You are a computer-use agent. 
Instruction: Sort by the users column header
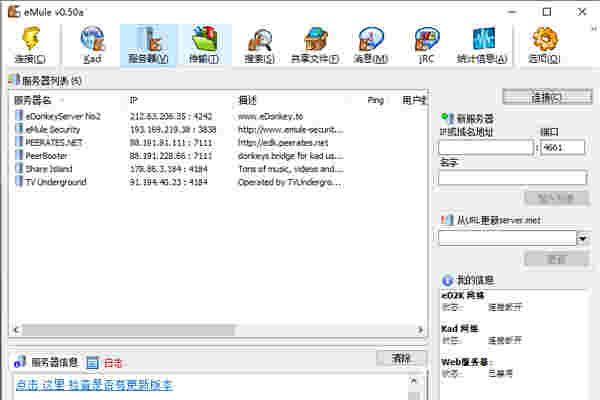pyautogui.click(x=414, y=100)
